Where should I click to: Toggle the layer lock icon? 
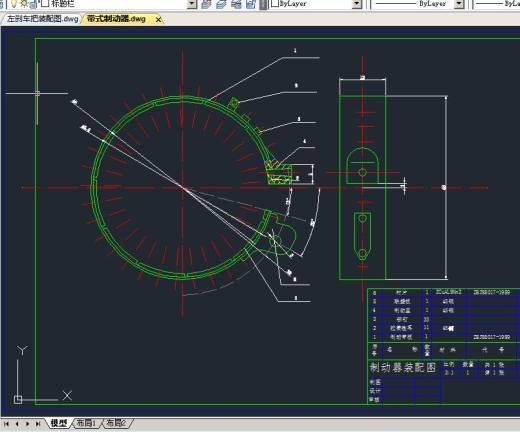click(34, 4)
